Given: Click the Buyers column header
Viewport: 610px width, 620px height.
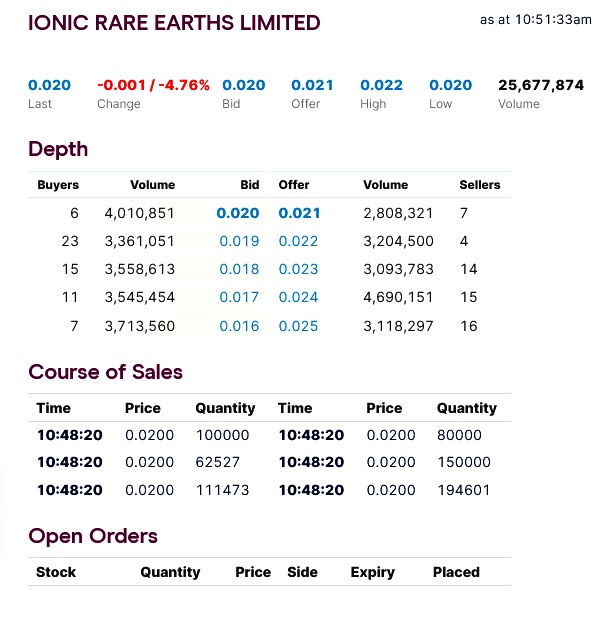Looking at the screenshot, I should click(x=58, y=185).
